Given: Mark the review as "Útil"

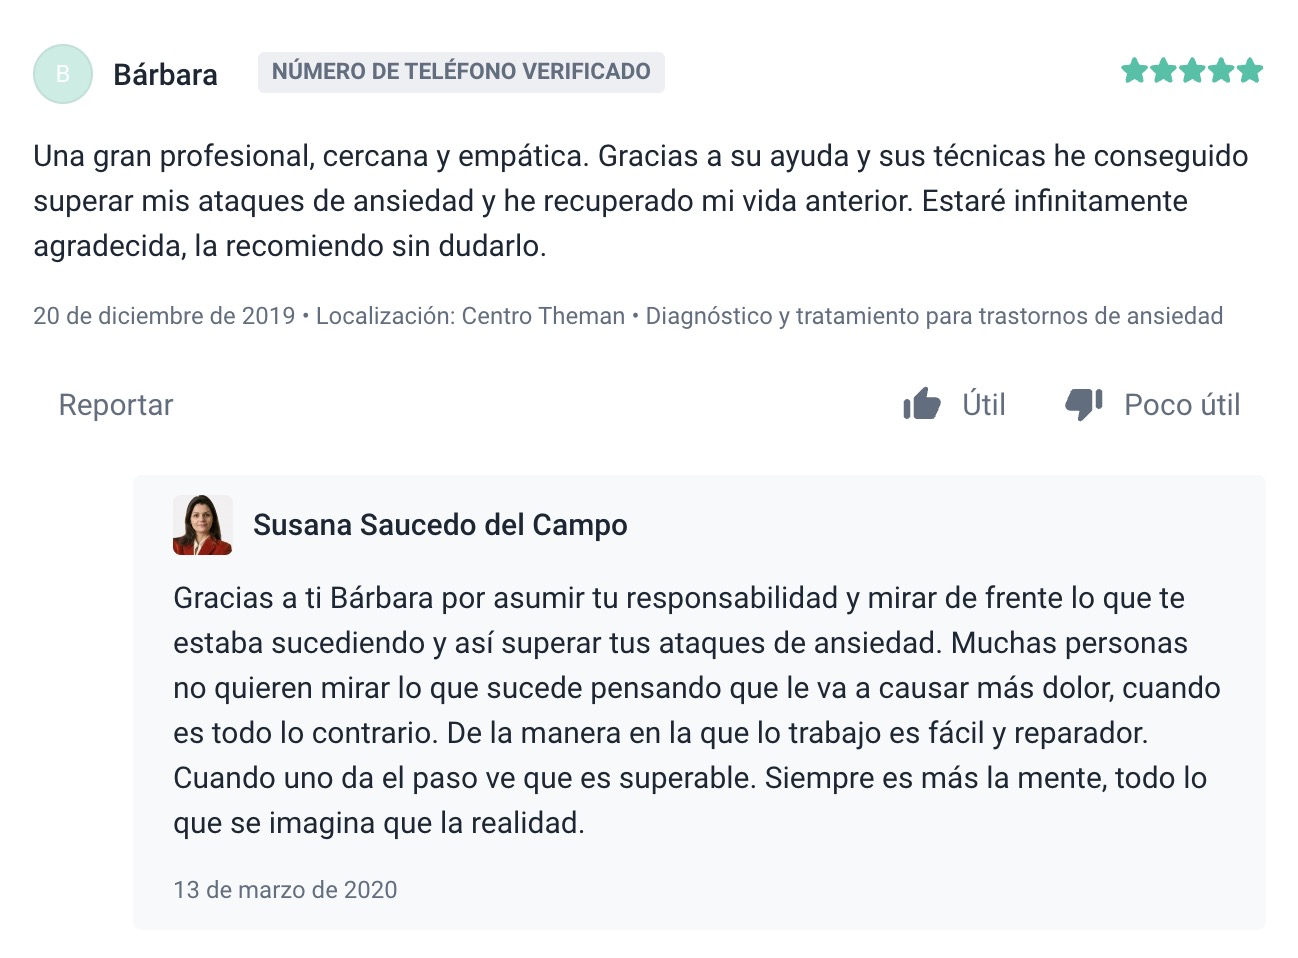Looking at the screenshot, I should click(983, 405).
